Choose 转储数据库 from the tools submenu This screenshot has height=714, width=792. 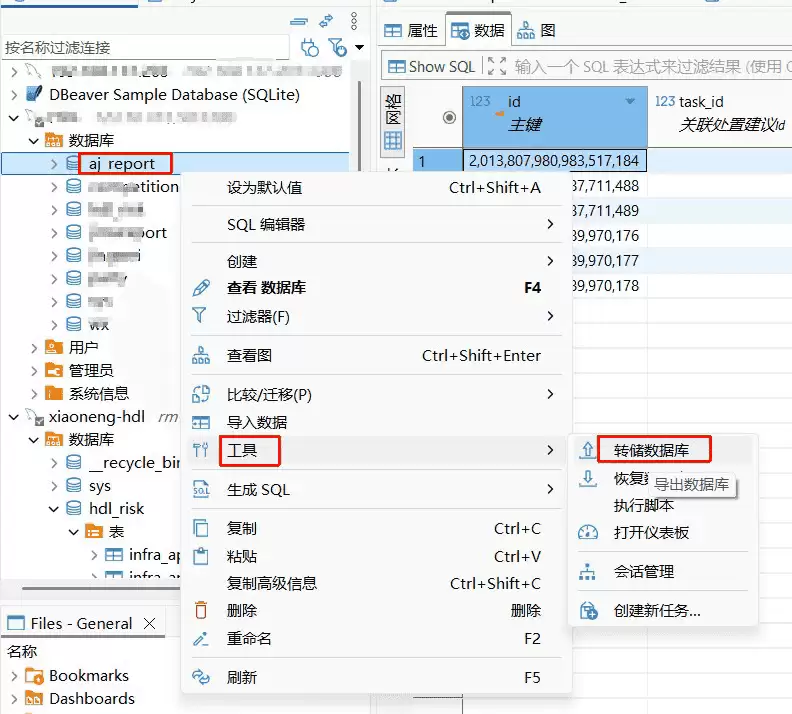coord(651,450)
